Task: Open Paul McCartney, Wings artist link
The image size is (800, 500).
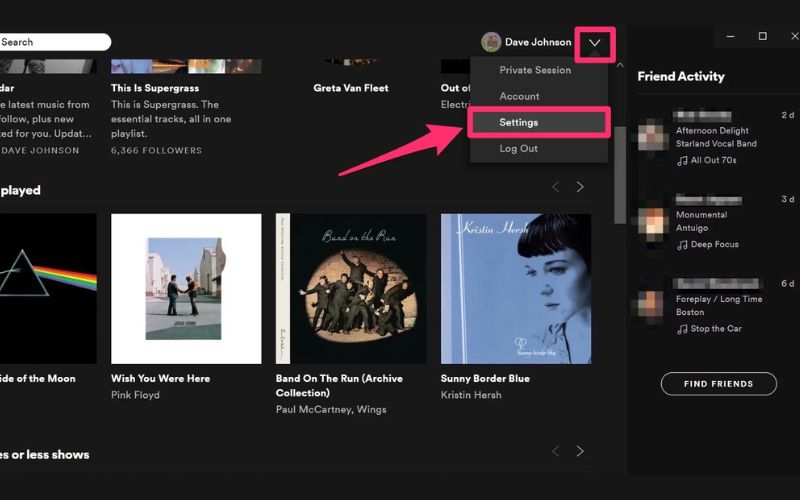Action: point(331,410)
